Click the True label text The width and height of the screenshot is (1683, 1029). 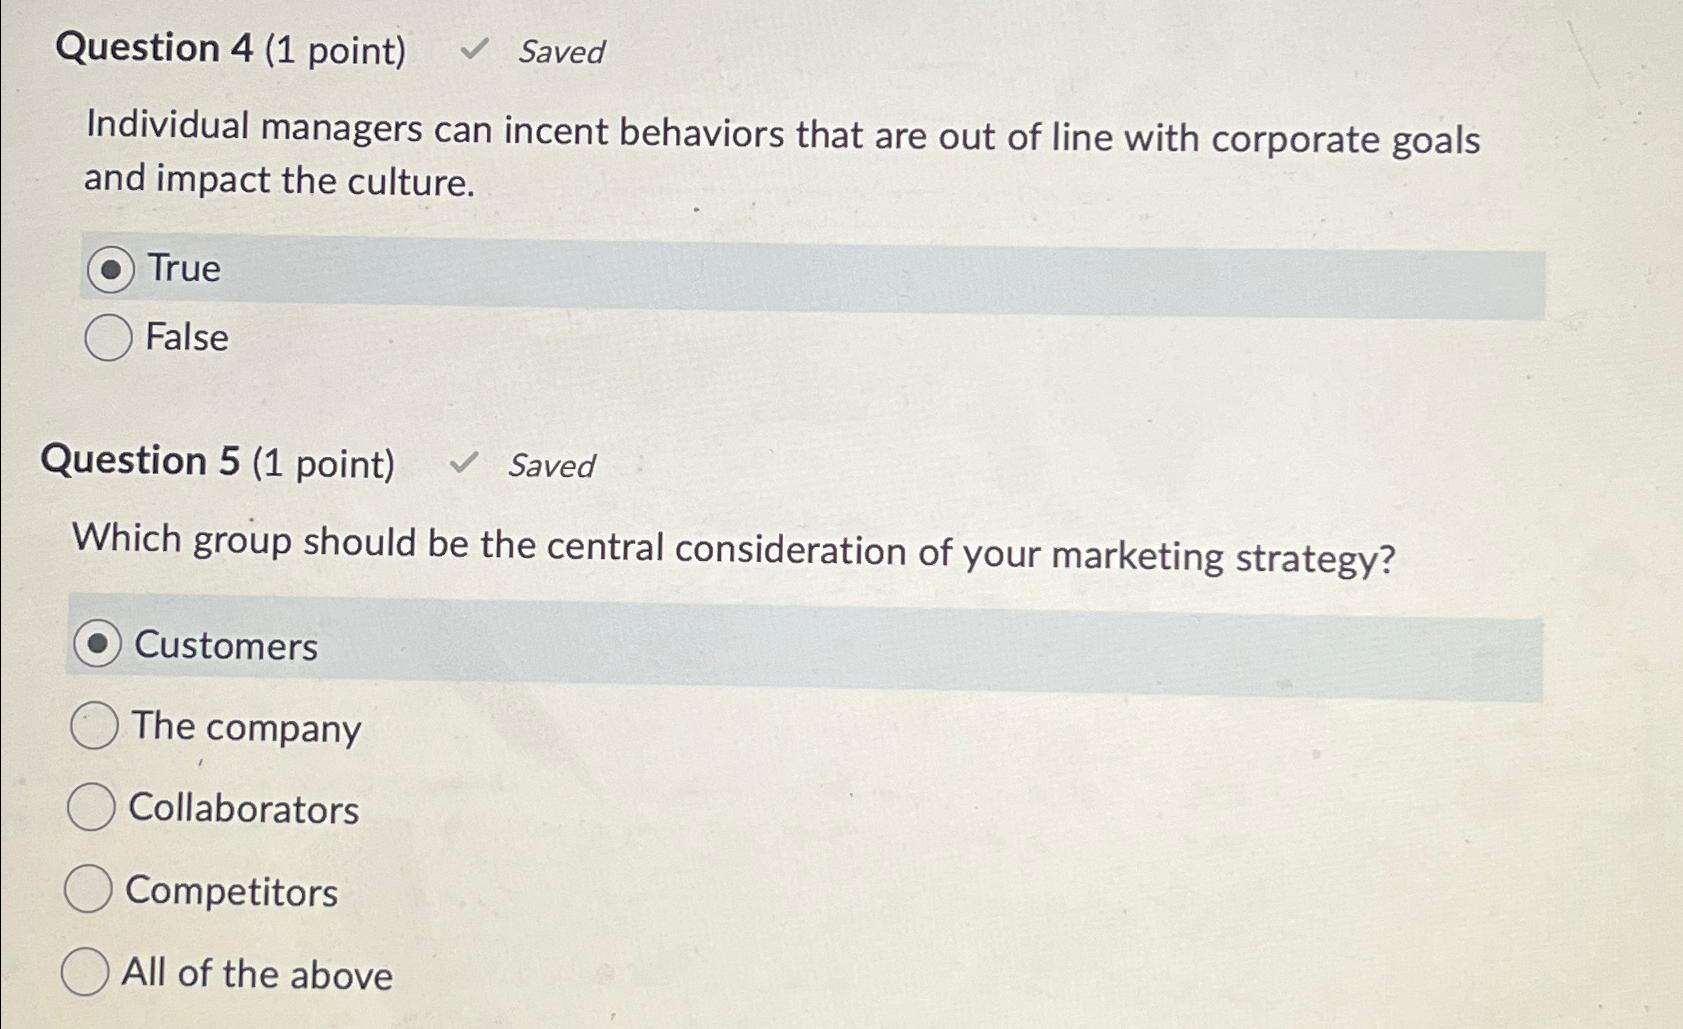183,267
